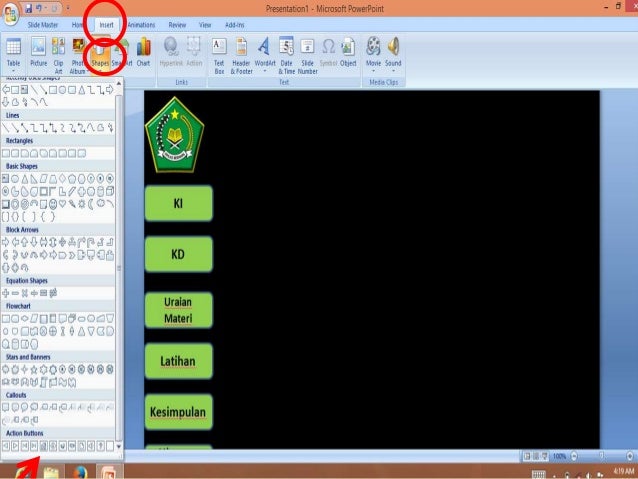Open Firefox from the taskbar
The width and height of the screenshot is (638, 479).
coord(80,472)
